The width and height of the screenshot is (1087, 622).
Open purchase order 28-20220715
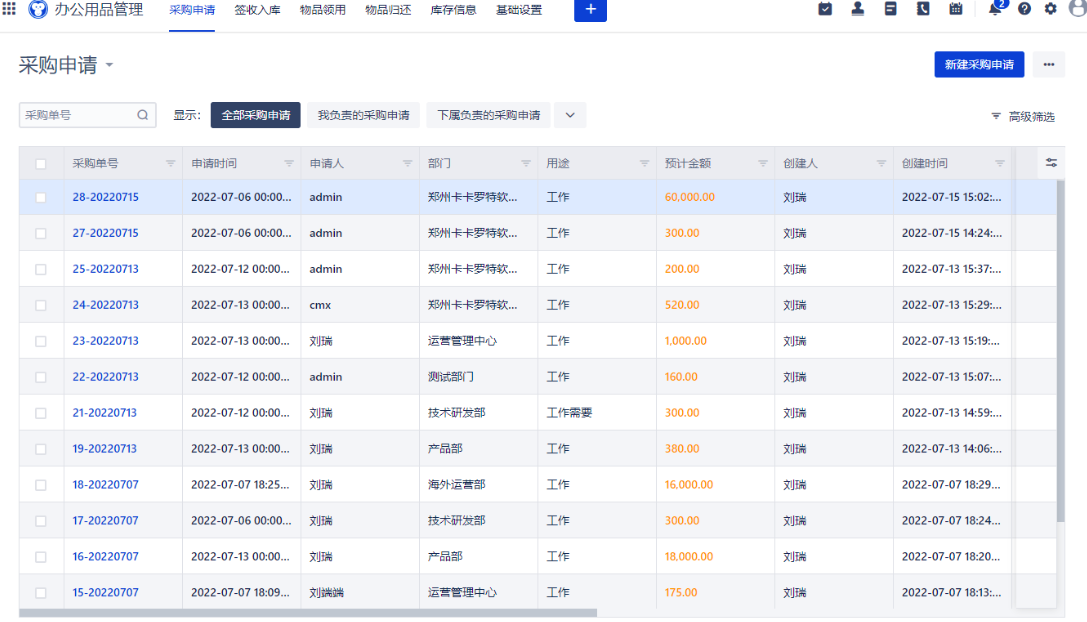point(105,197)
